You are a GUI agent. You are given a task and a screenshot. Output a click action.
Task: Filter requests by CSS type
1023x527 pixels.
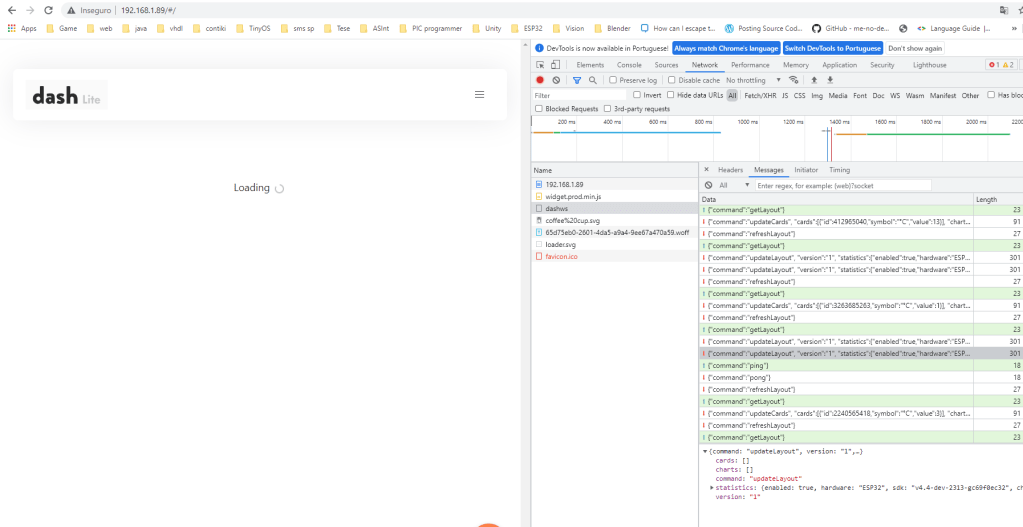click(799, 95)
